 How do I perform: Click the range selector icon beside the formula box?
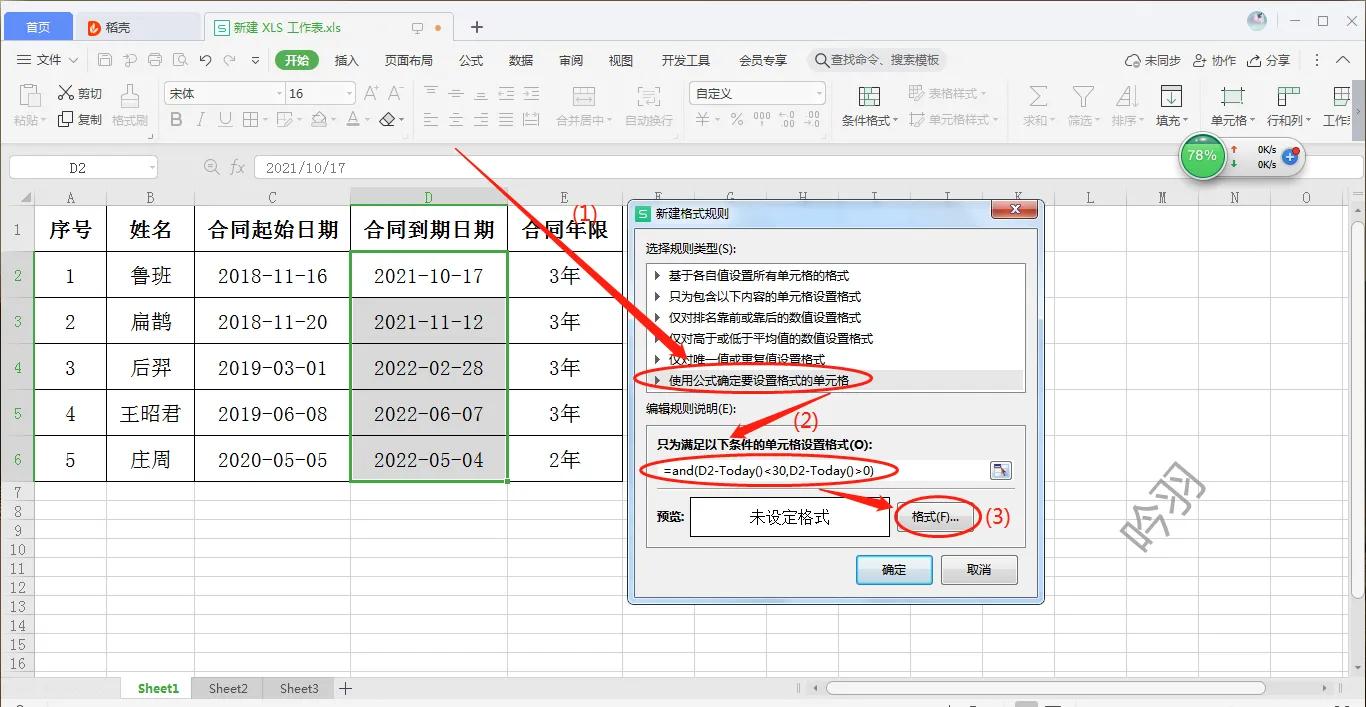1000,470
